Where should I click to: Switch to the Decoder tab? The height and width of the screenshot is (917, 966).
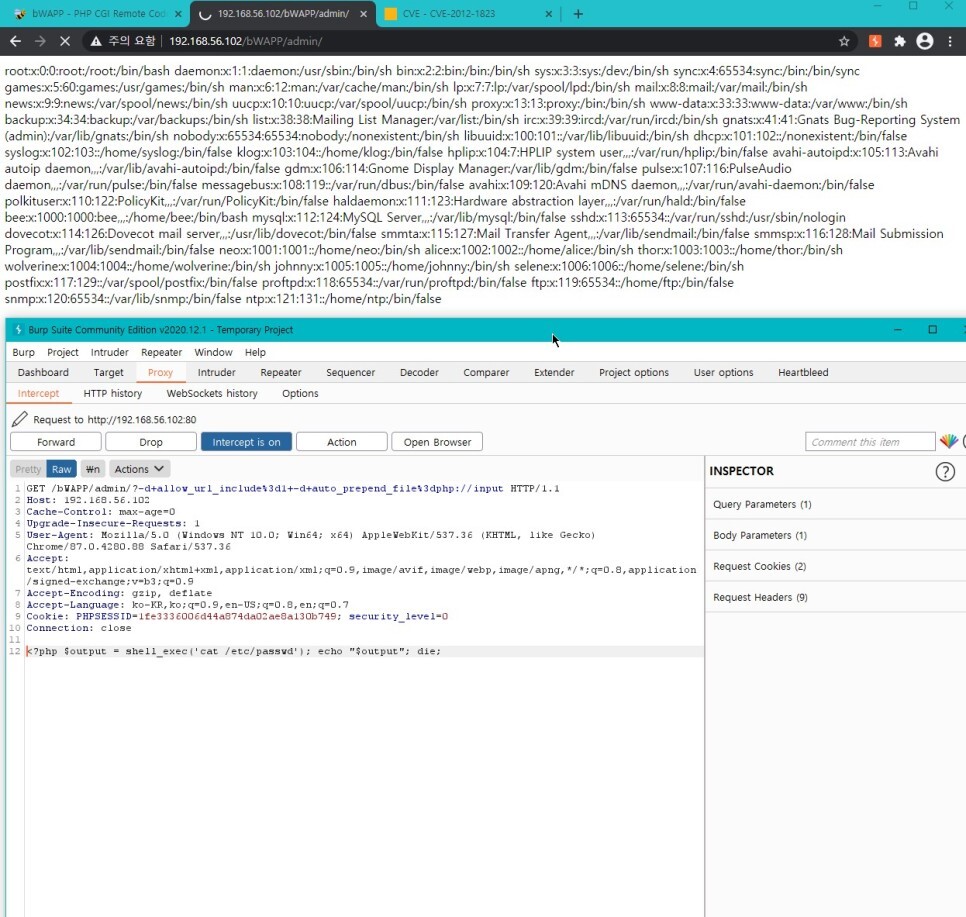click(419, 372)
